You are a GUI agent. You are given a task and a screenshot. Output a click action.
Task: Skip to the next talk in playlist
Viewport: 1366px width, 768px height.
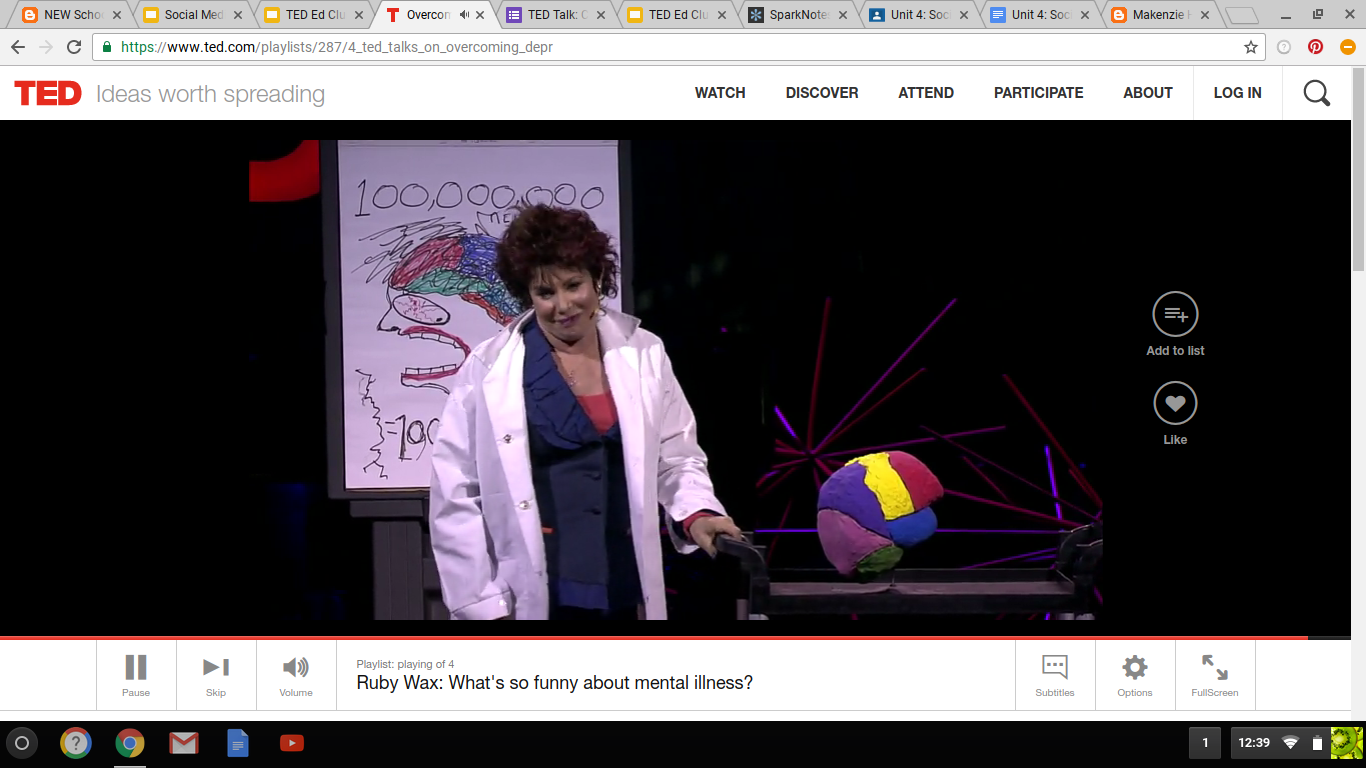tap(215, 674)
